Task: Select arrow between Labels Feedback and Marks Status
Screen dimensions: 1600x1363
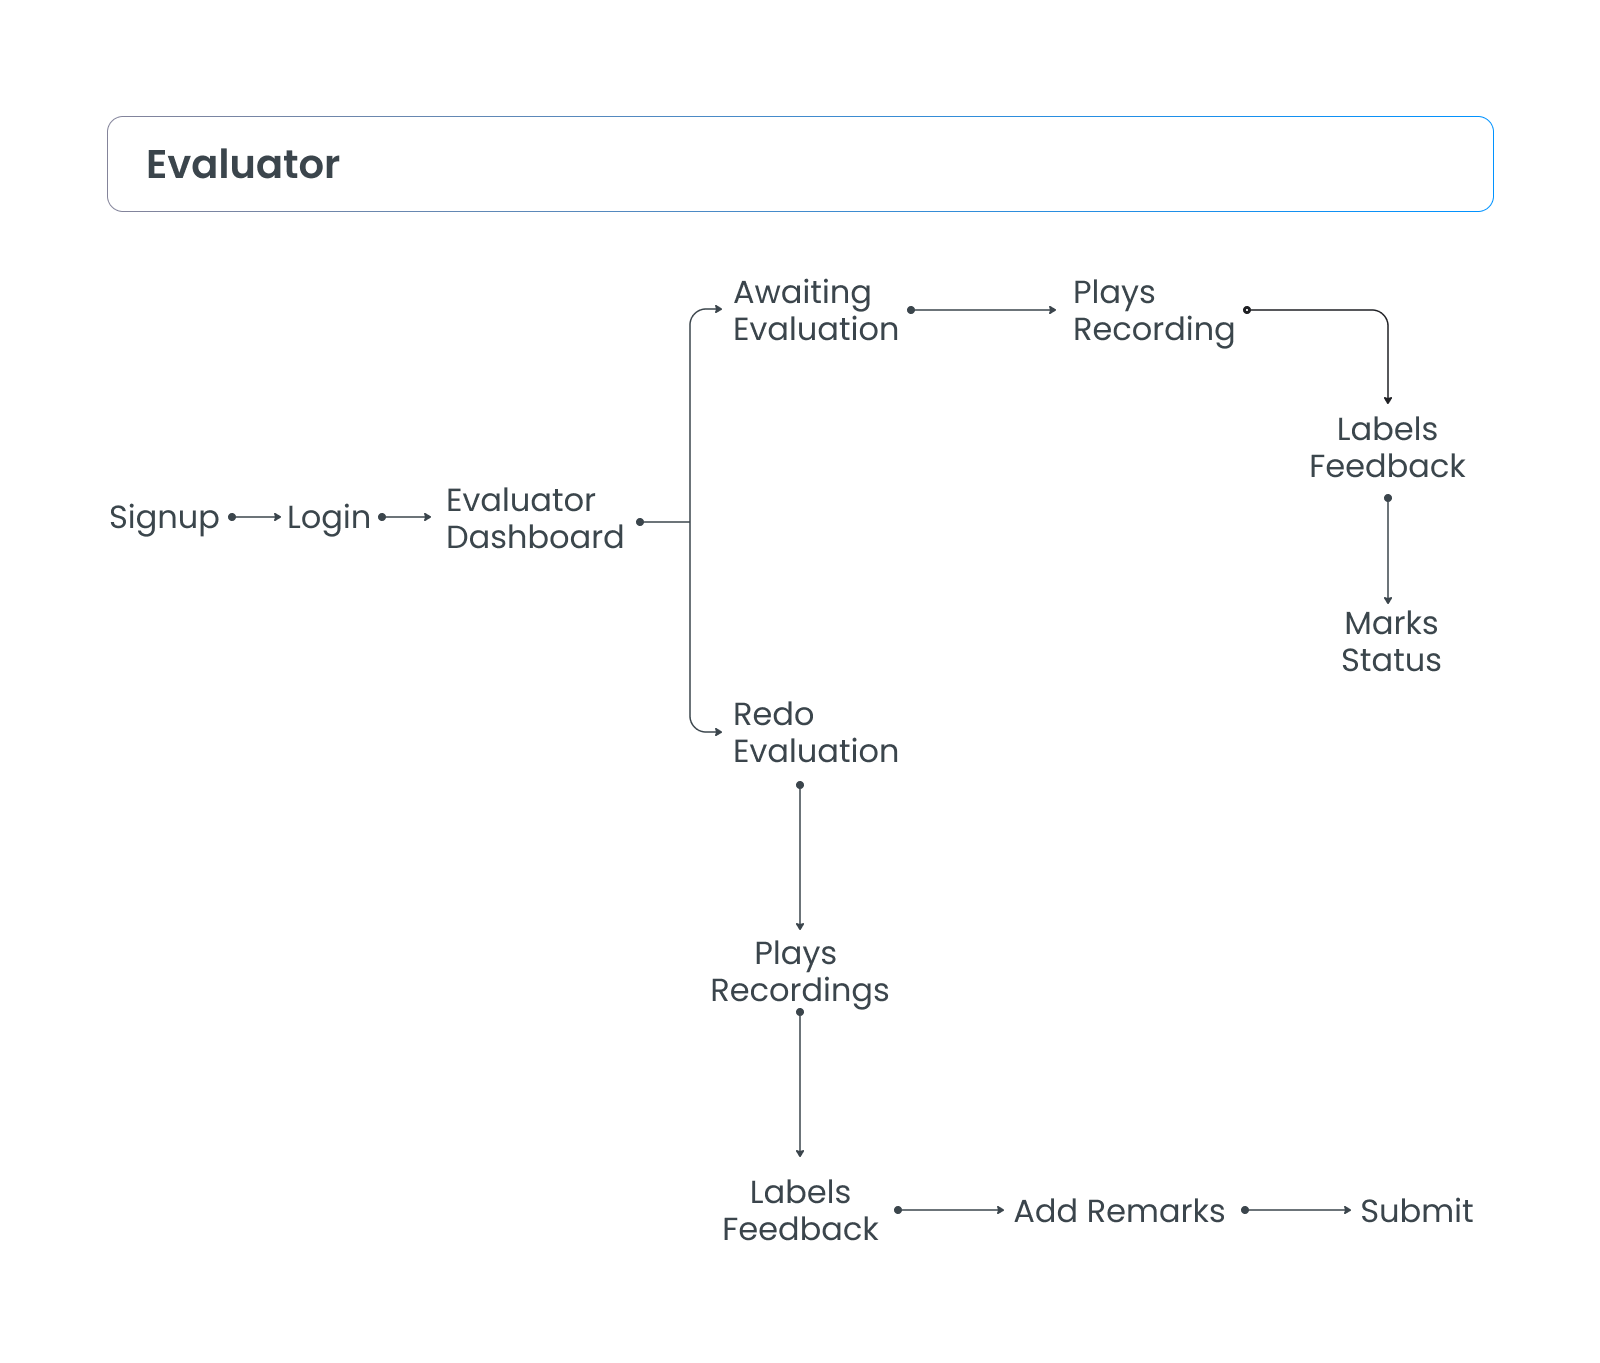Action: [x=1388, y=550]
